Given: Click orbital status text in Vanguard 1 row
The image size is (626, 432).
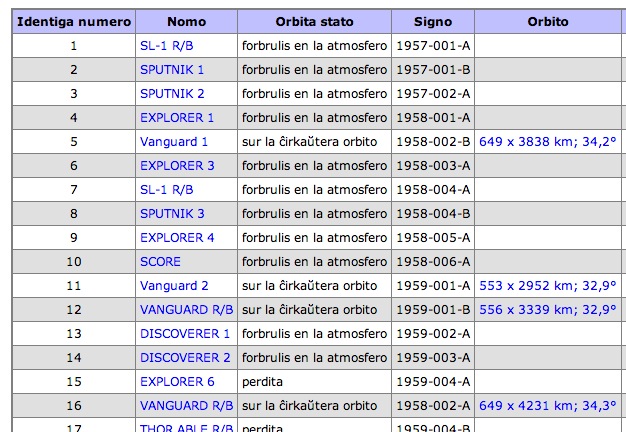Looking at the screenshot, I should [x=309, y=142].
